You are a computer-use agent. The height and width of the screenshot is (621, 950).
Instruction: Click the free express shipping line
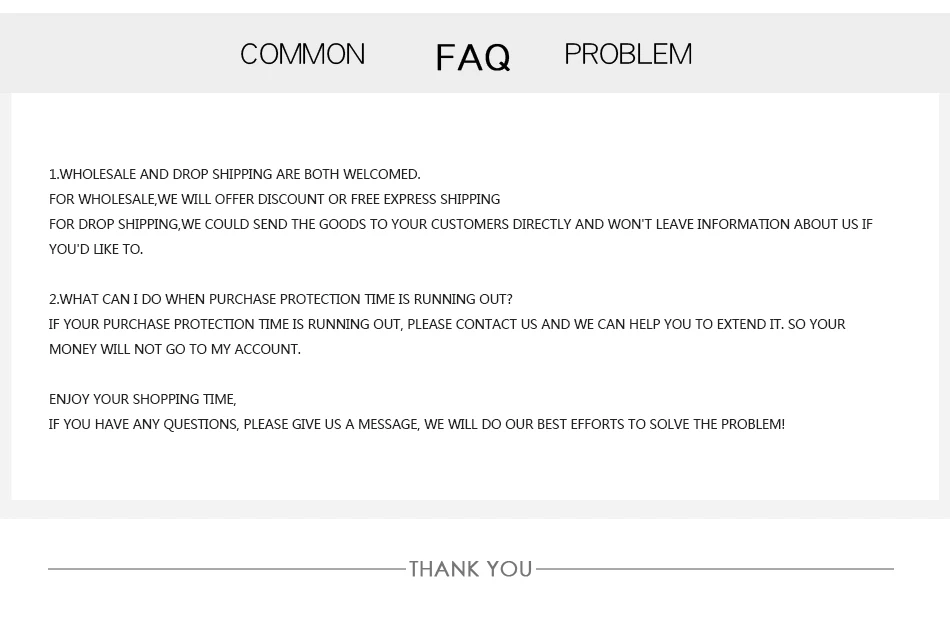pyautogui.click(x=274, y=199)
